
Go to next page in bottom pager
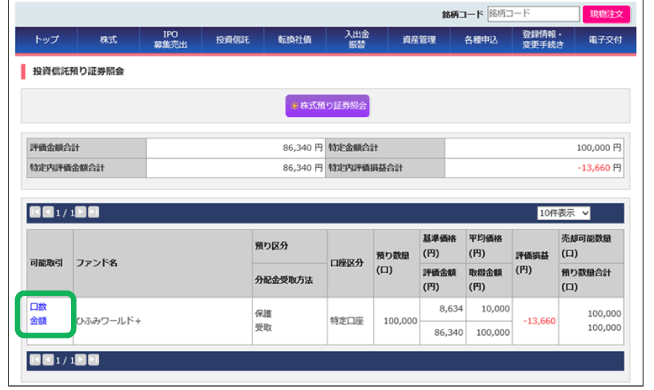coord(80,360)
